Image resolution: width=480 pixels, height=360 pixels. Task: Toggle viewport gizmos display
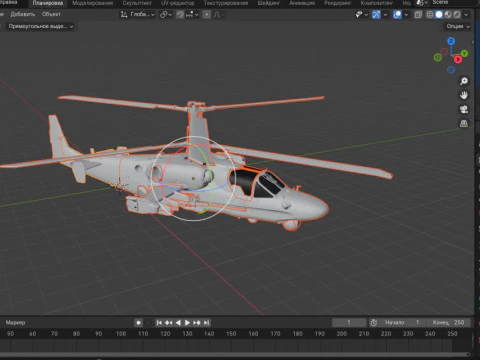click(x=376, y=14)
